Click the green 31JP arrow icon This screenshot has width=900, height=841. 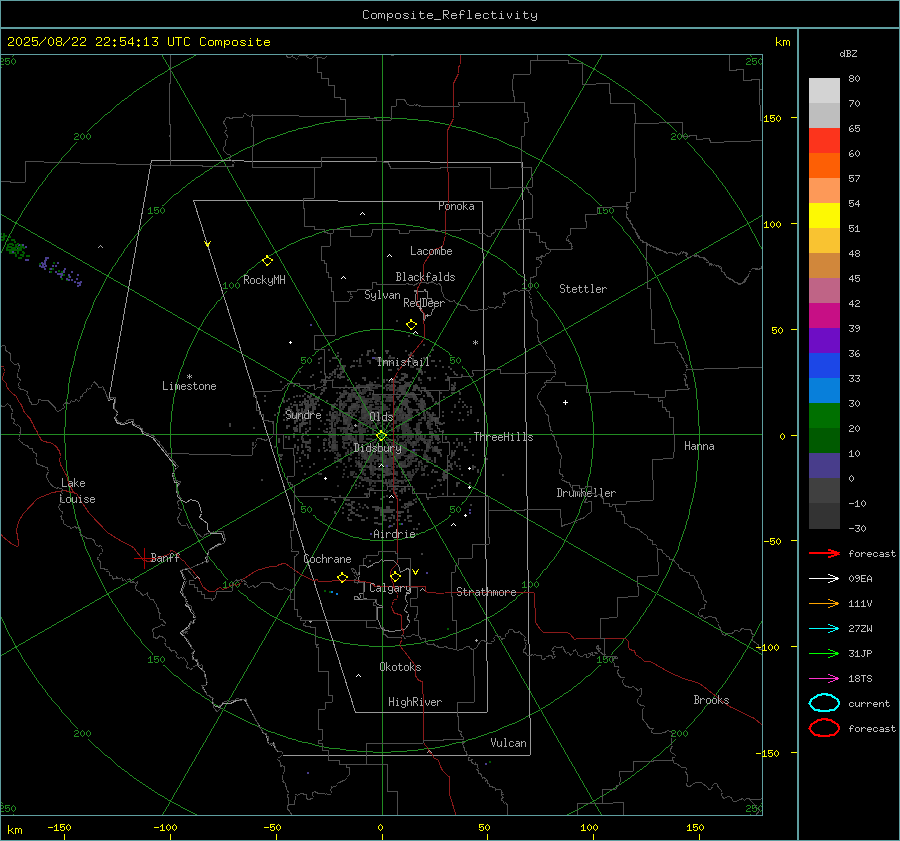824,653
